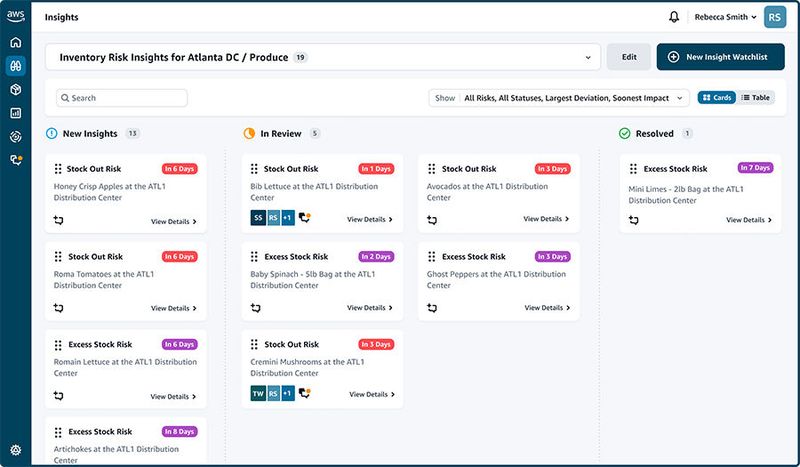Open the Show filters dropdown
This screenshot has width=800, height=467.
tap(560, 98)
